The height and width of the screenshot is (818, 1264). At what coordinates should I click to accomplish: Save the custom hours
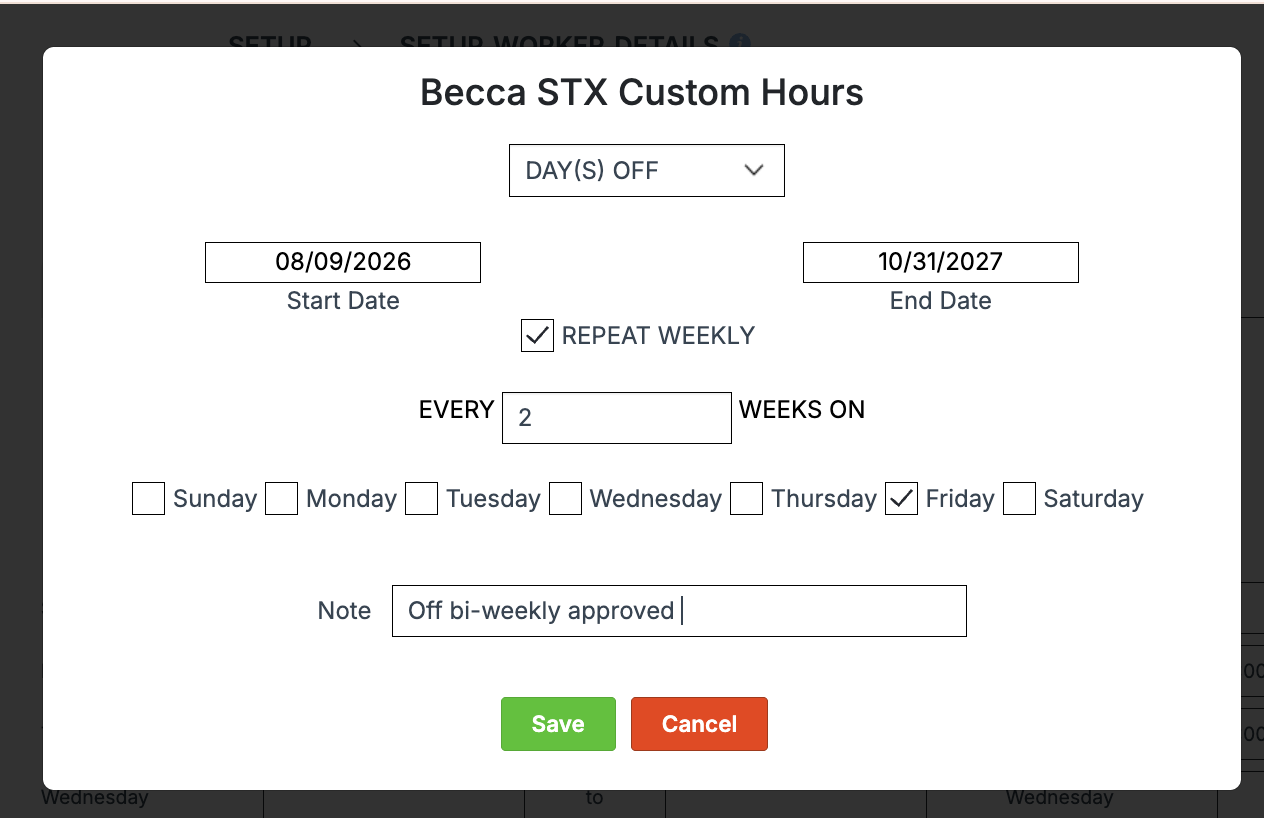558,724
